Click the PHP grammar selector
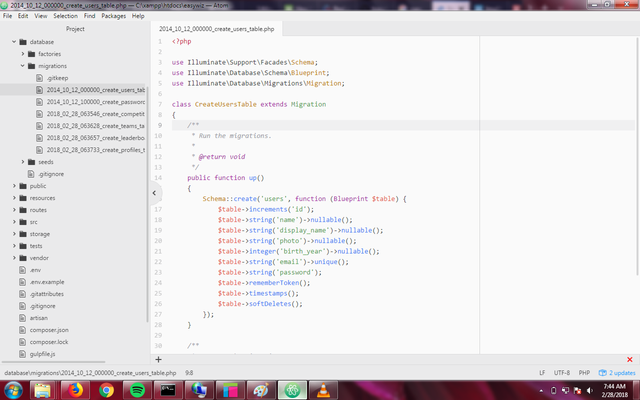The image size is (640, 400). pyautogui.click(x=585, y=372)
